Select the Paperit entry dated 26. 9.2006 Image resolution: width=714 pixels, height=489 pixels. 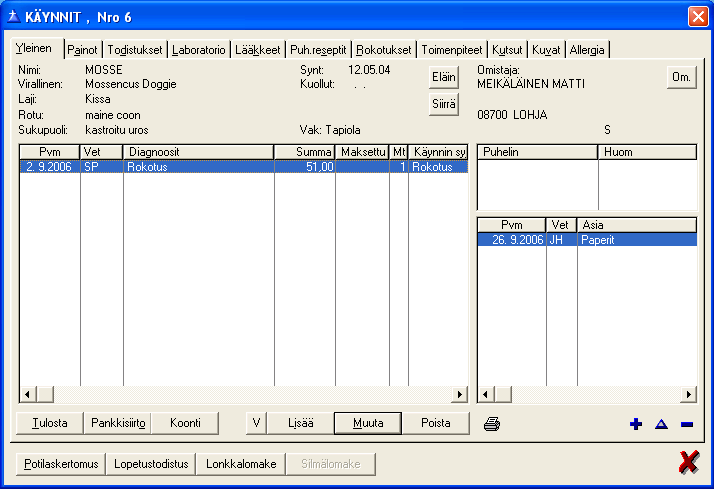[x=587, y=239]
